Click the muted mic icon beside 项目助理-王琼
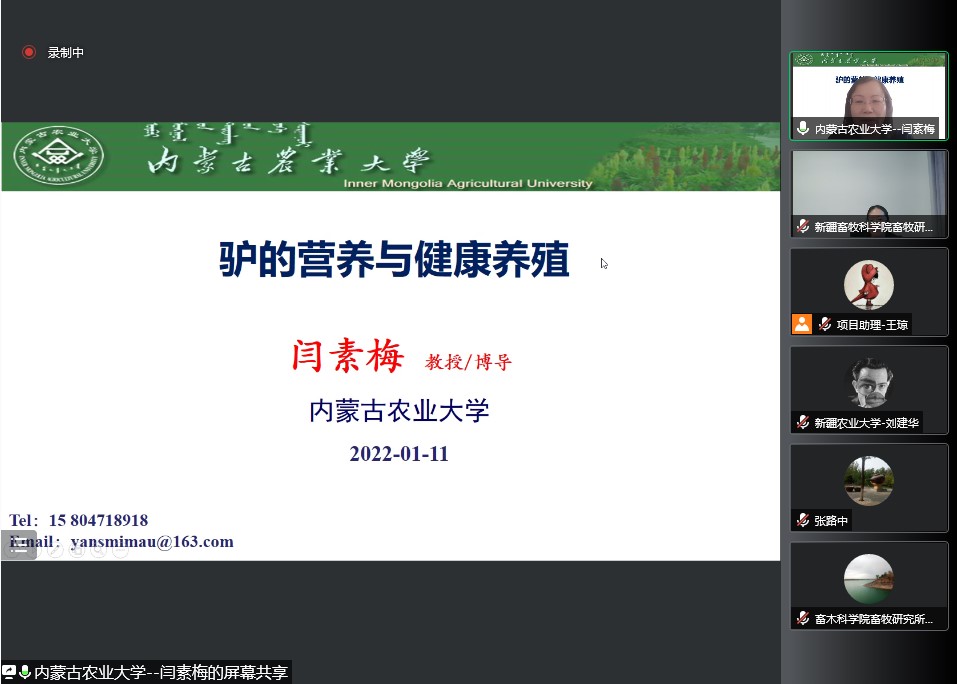The height and width of the screenshot is (684, 957). click(x=825, y=324)
